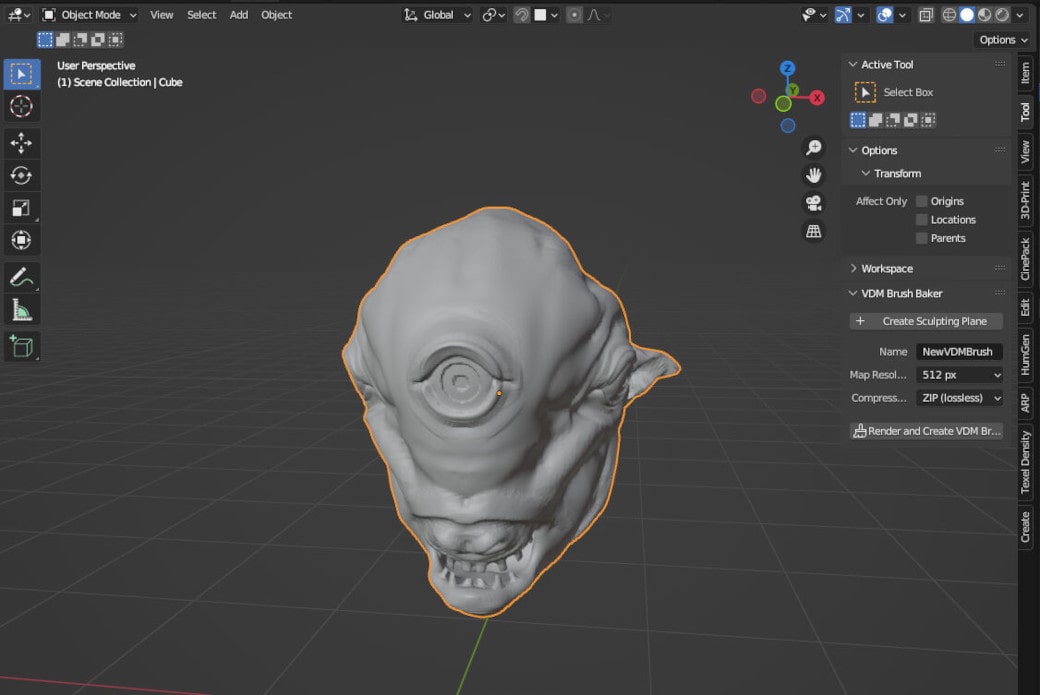Click the NewVDMBrush name field

pos(959,351)
